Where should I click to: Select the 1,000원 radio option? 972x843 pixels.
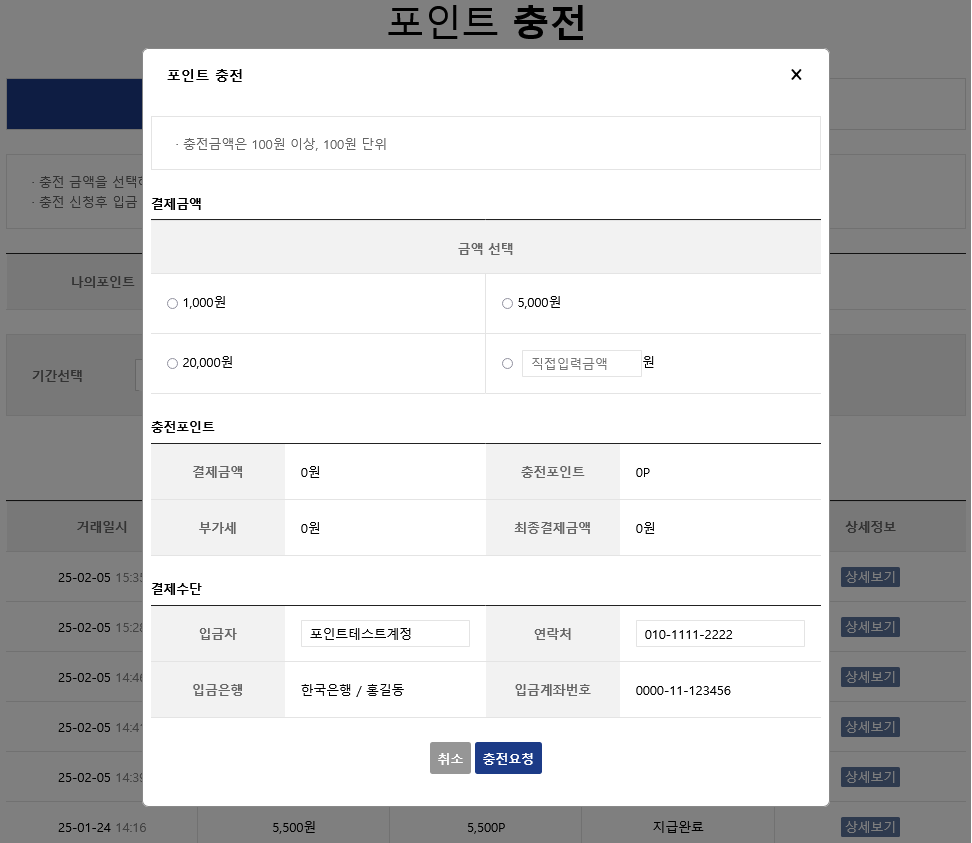coord(172,304)
